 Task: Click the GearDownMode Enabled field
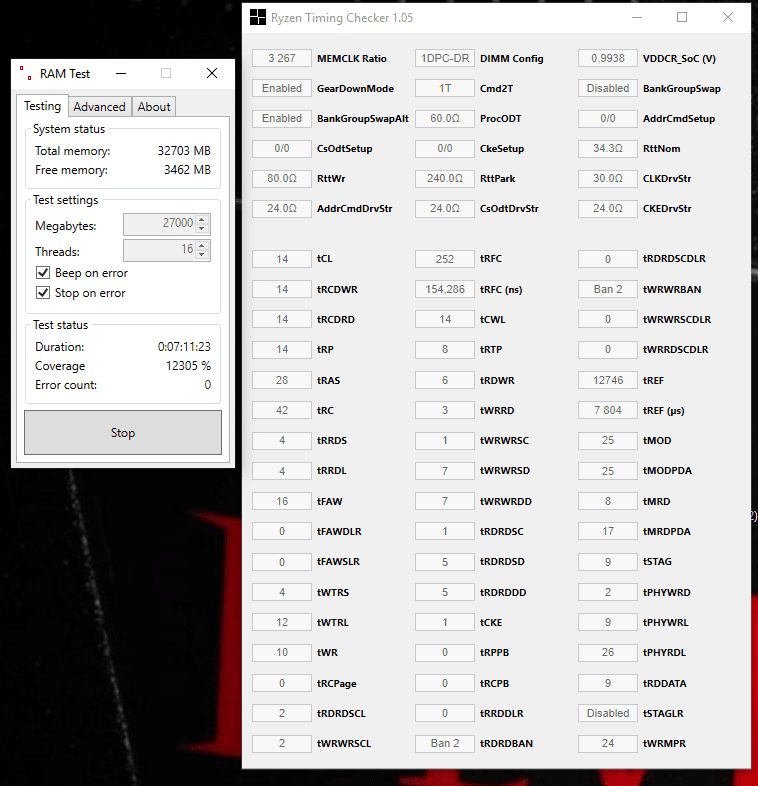(282, 88)
